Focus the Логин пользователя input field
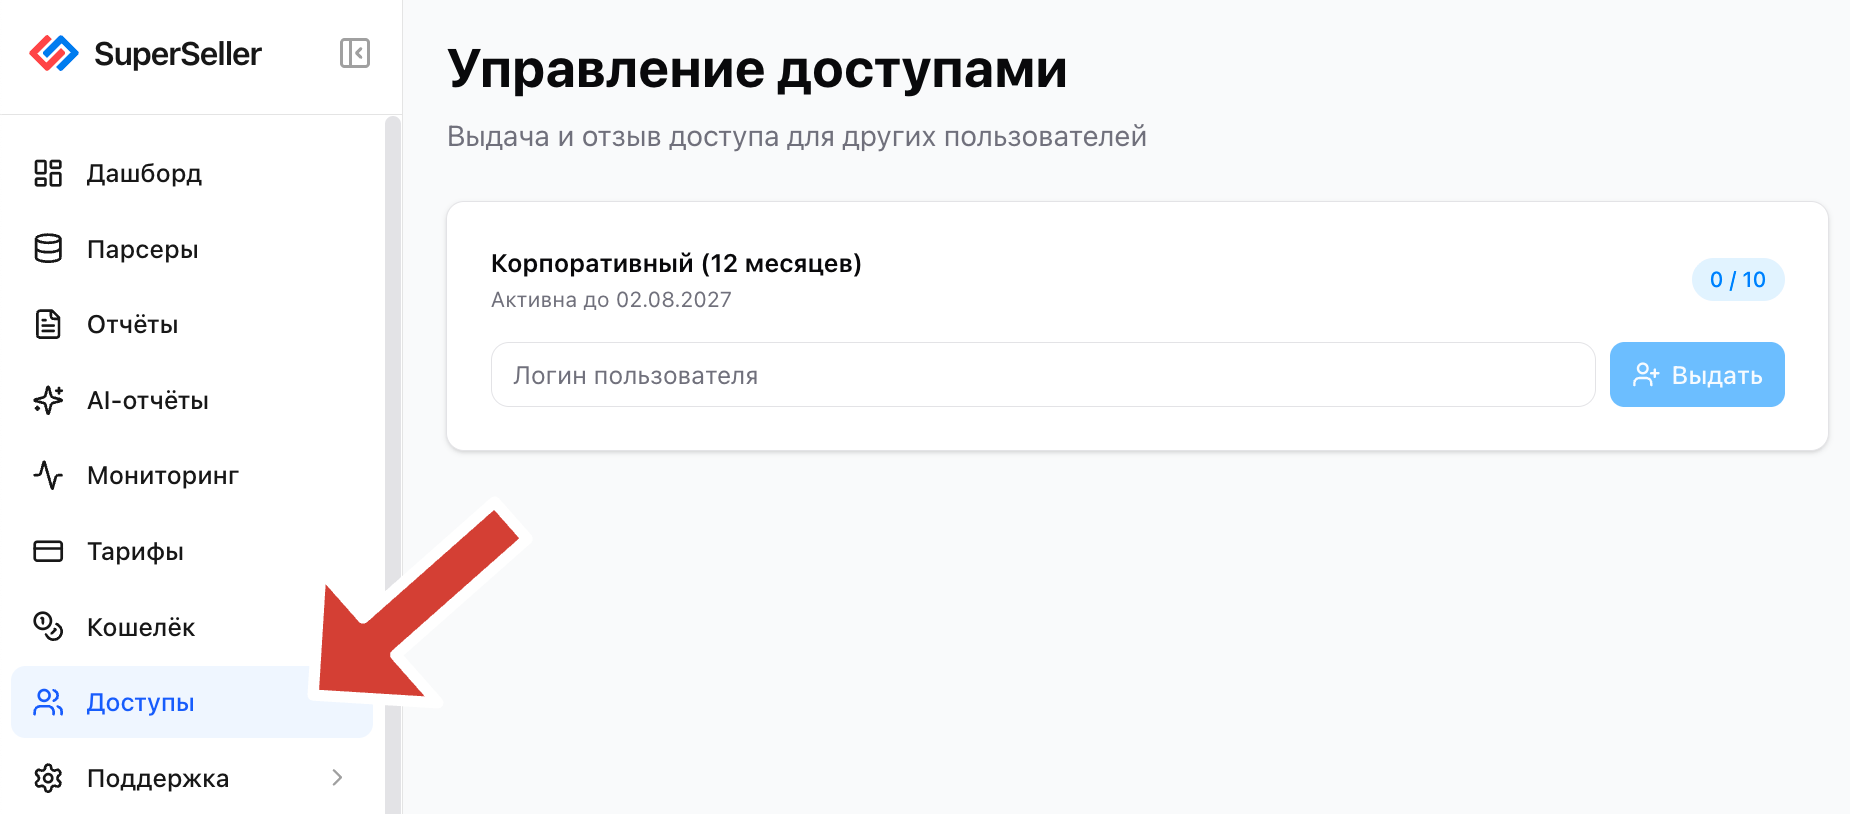1850x814 pixels. (1043, 375)
